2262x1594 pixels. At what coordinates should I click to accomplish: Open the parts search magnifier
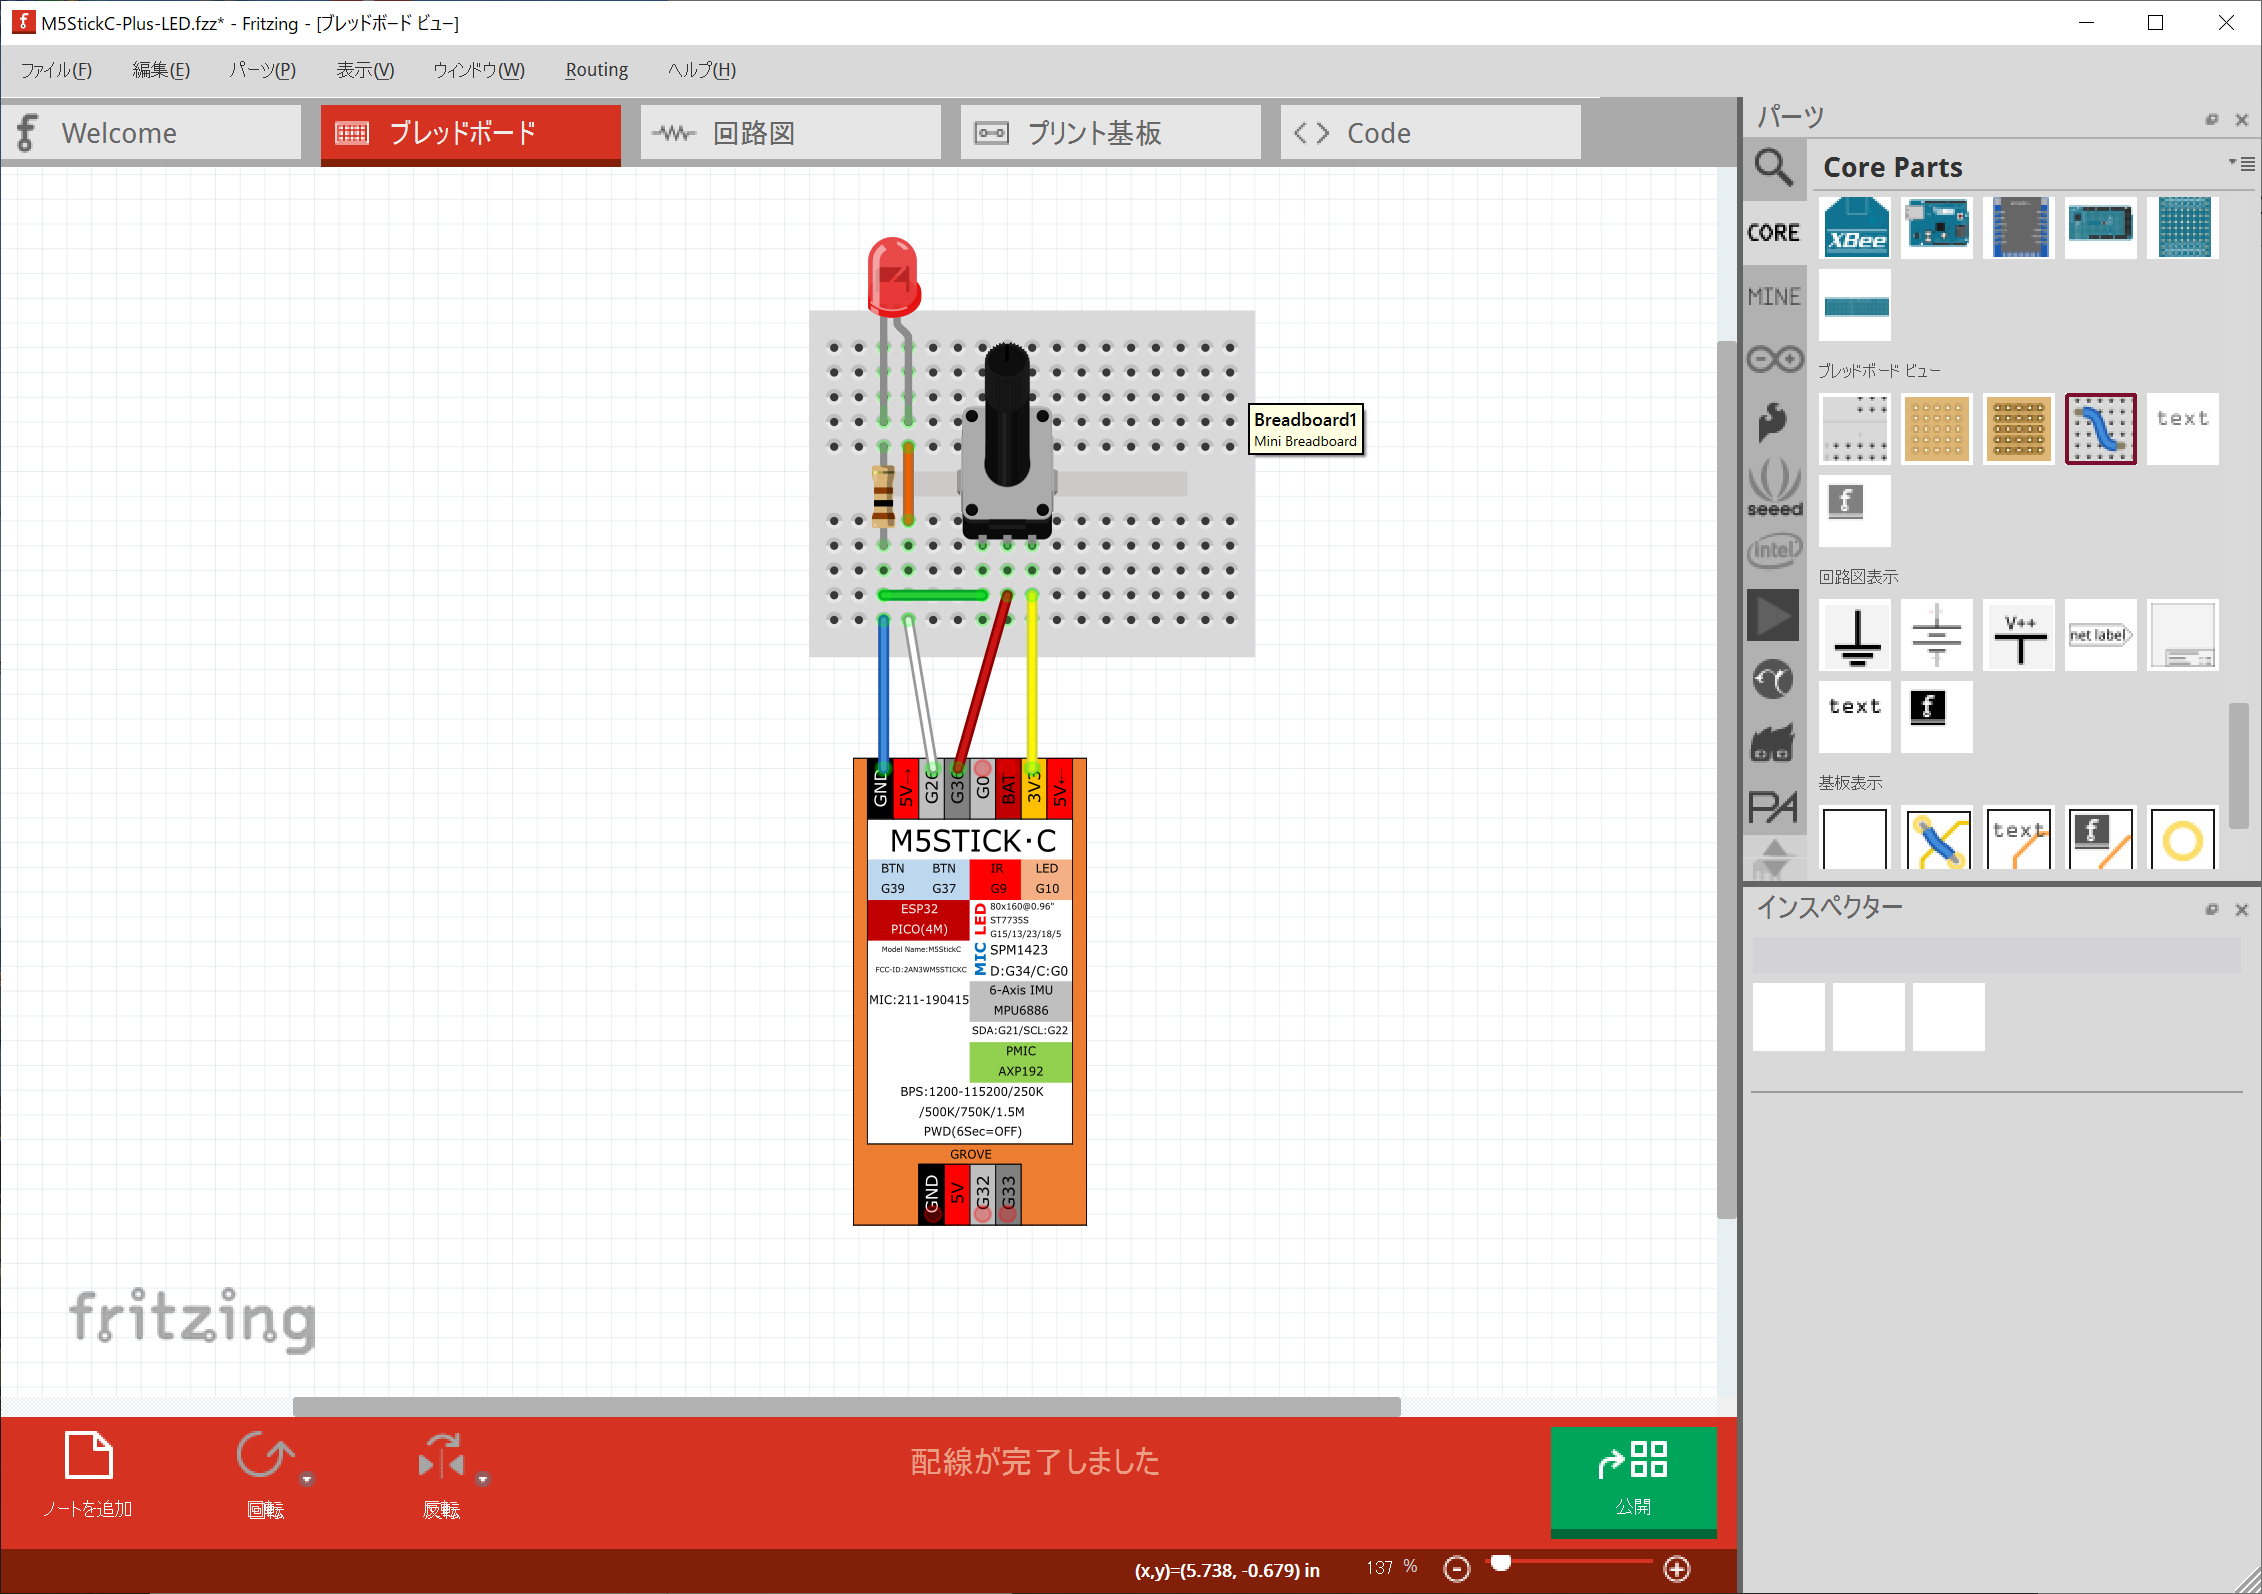(1773, 167)
